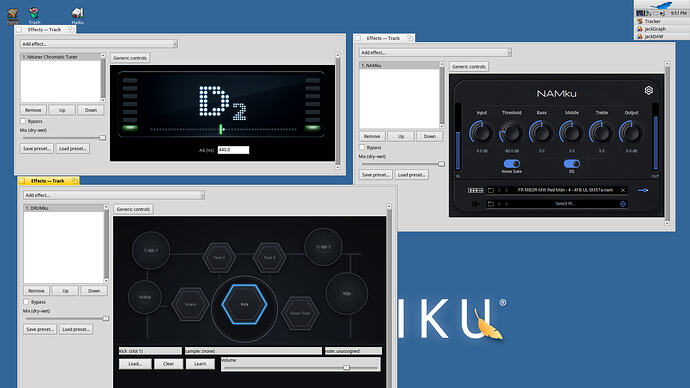This screenshot has width=690, height=388.
Task: Click Mix dry-wet slider in DRUMku window
Action: click(x=66, y=318)
